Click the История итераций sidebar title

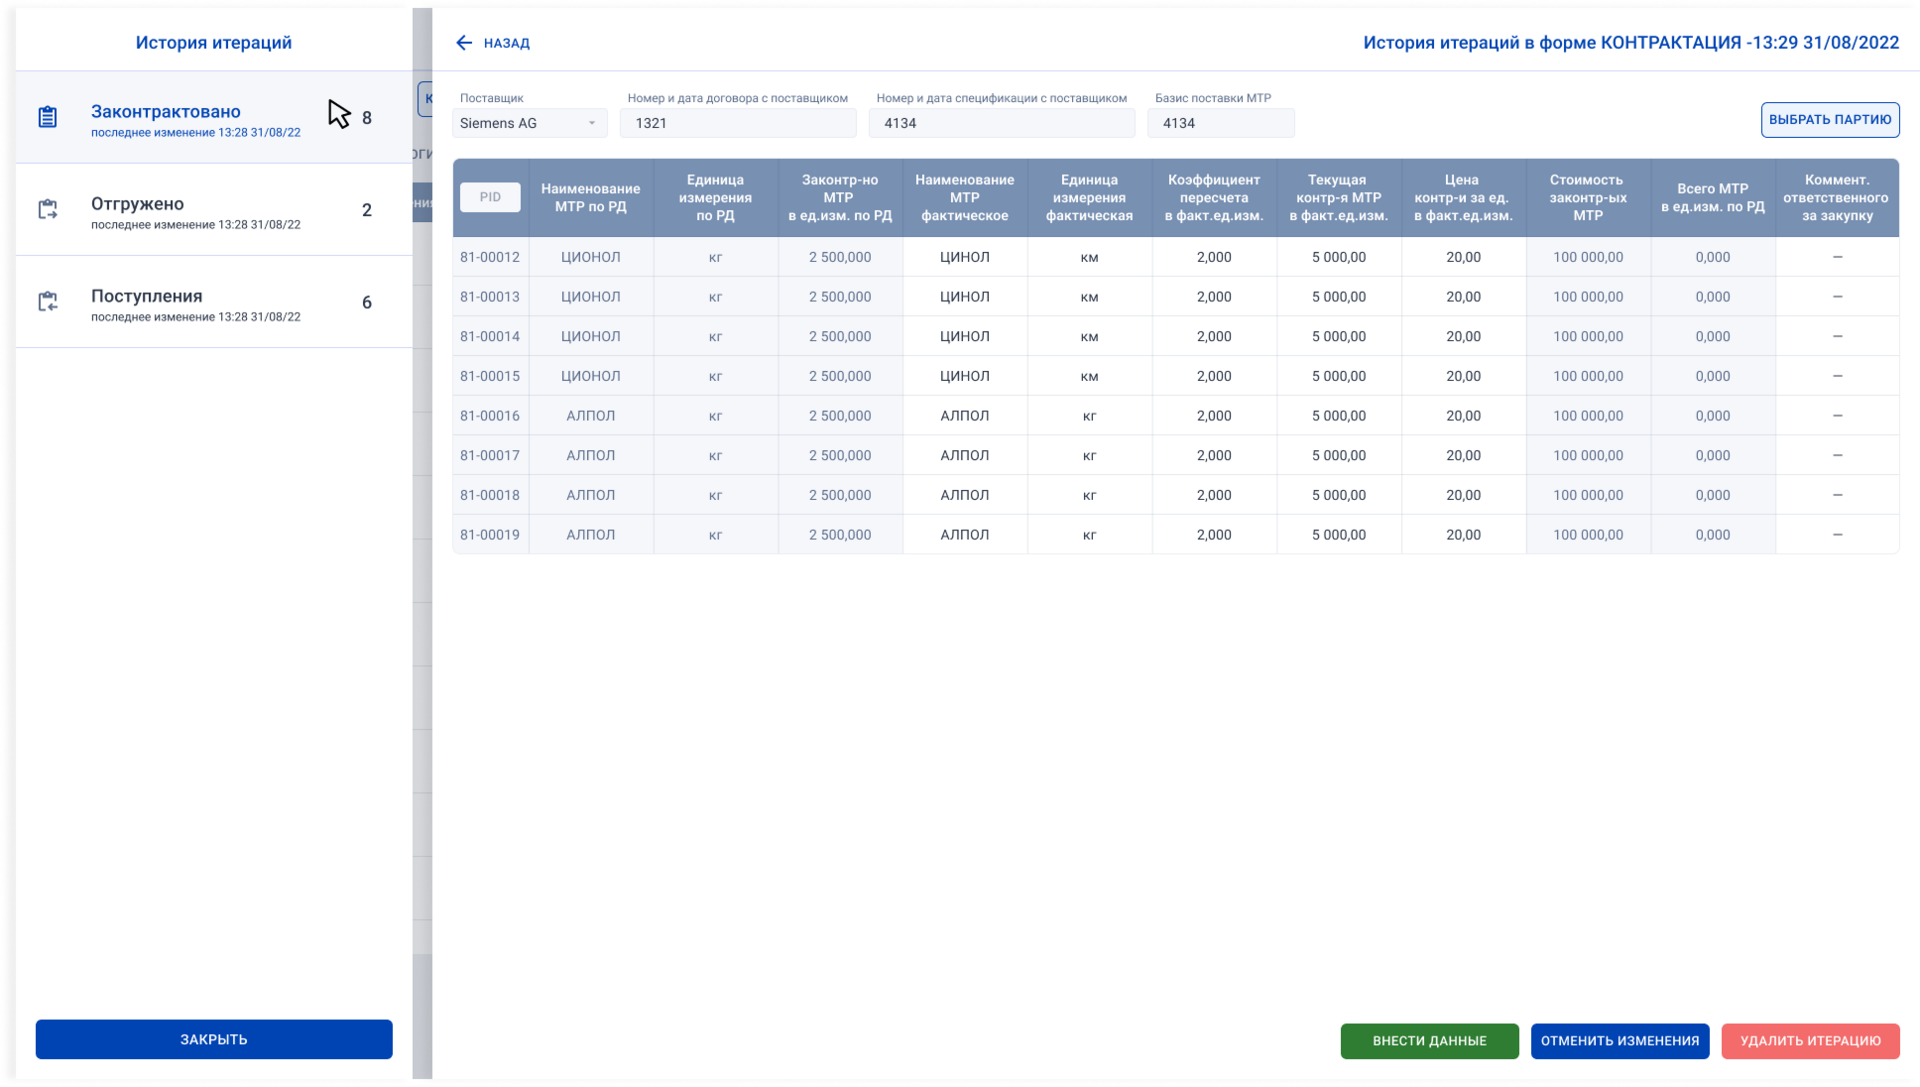pos(214,43)
